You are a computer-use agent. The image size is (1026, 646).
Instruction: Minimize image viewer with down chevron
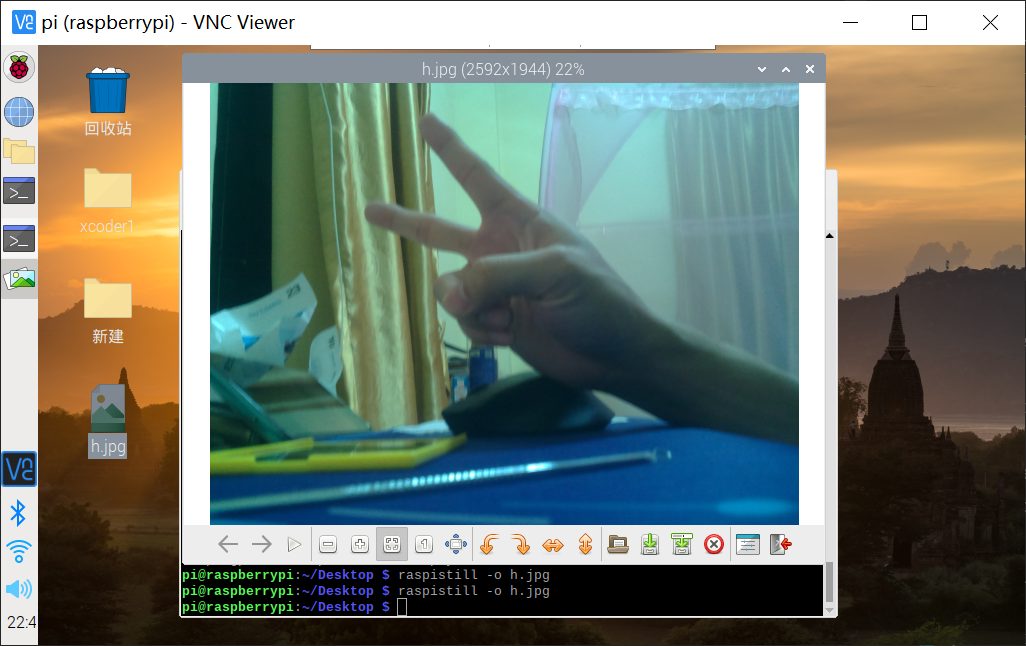tap(762, 69)
